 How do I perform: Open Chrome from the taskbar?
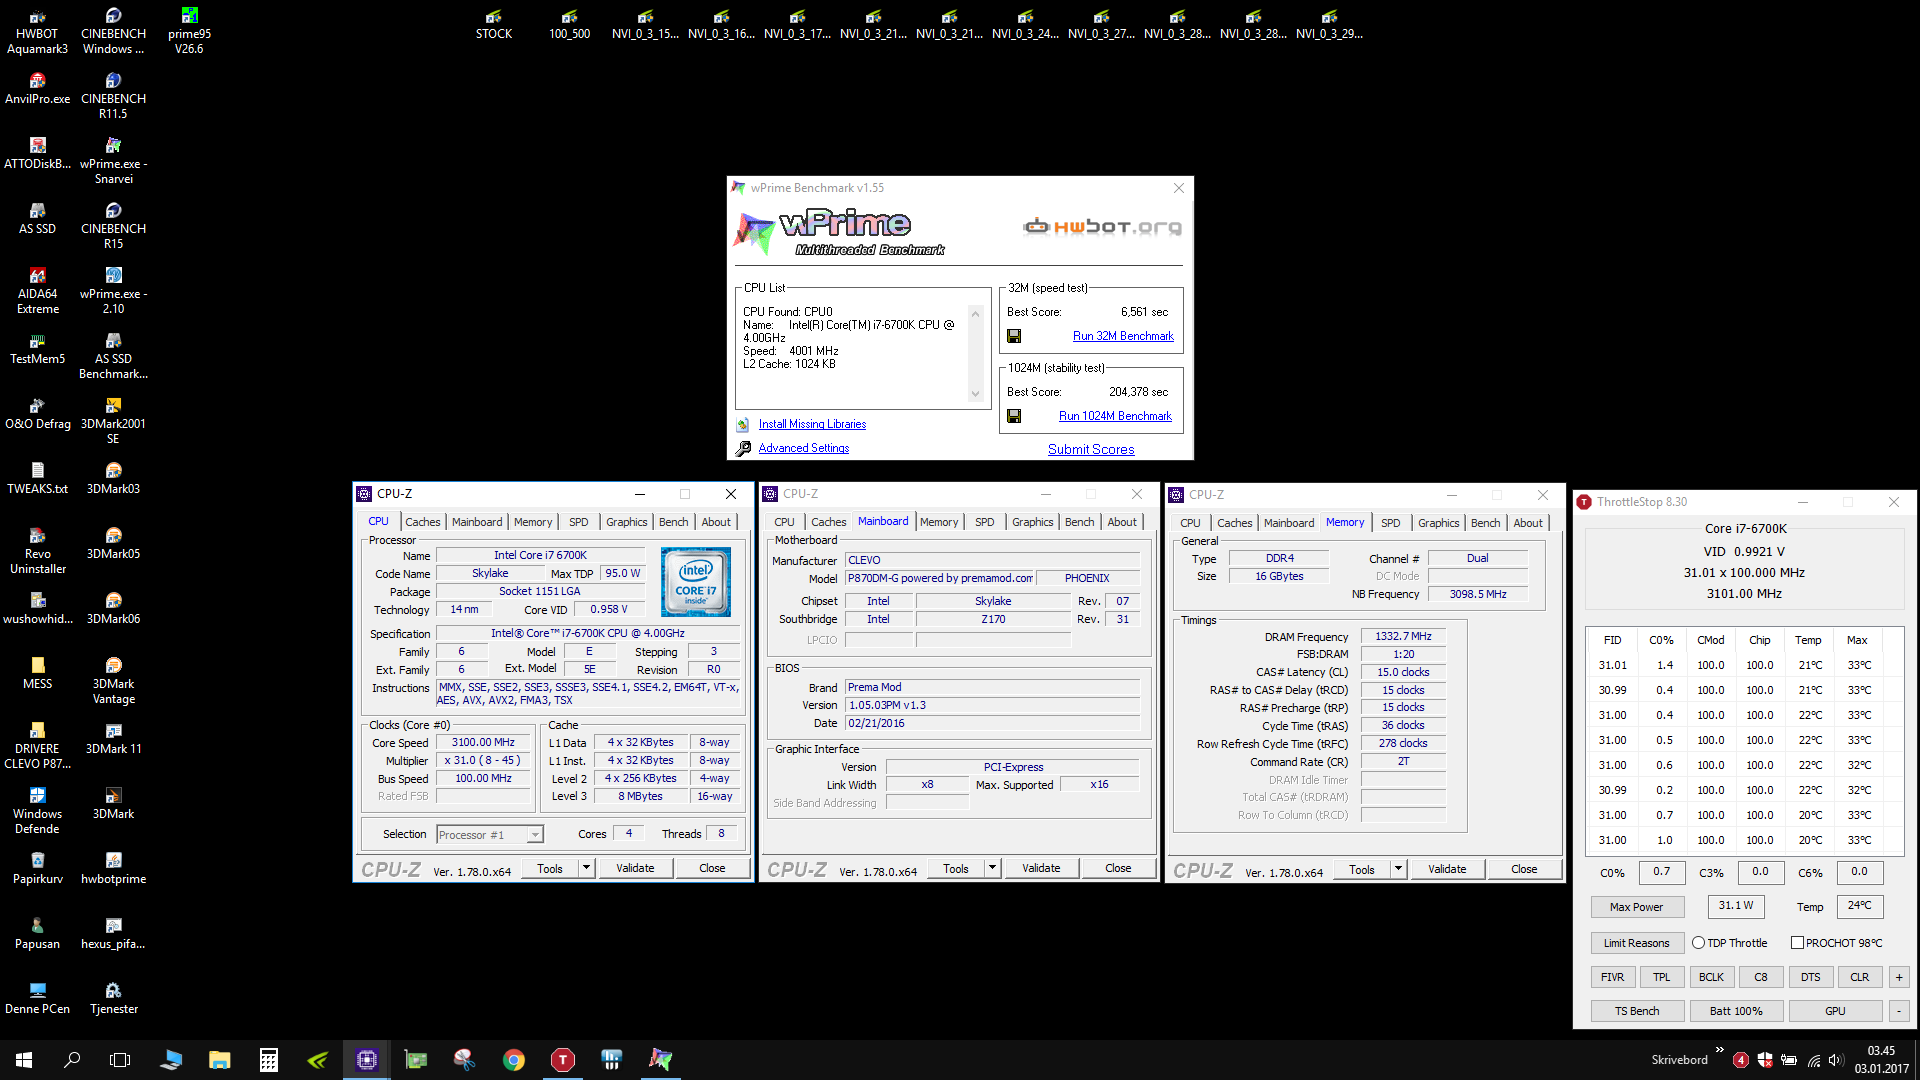514,1060
